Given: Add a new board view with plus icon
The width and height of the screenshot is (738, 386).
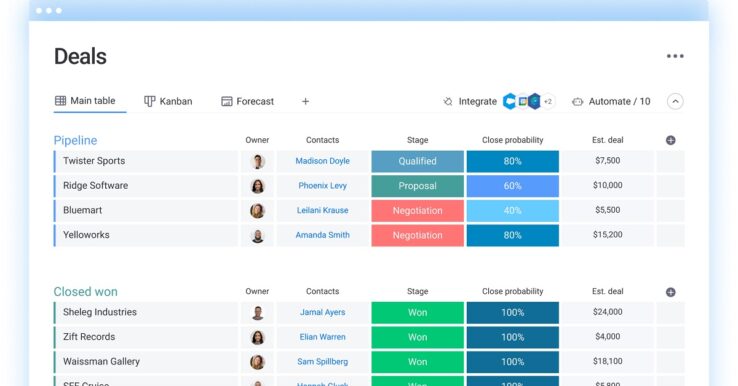Looking at the screenshot, I should pos(305,101).
